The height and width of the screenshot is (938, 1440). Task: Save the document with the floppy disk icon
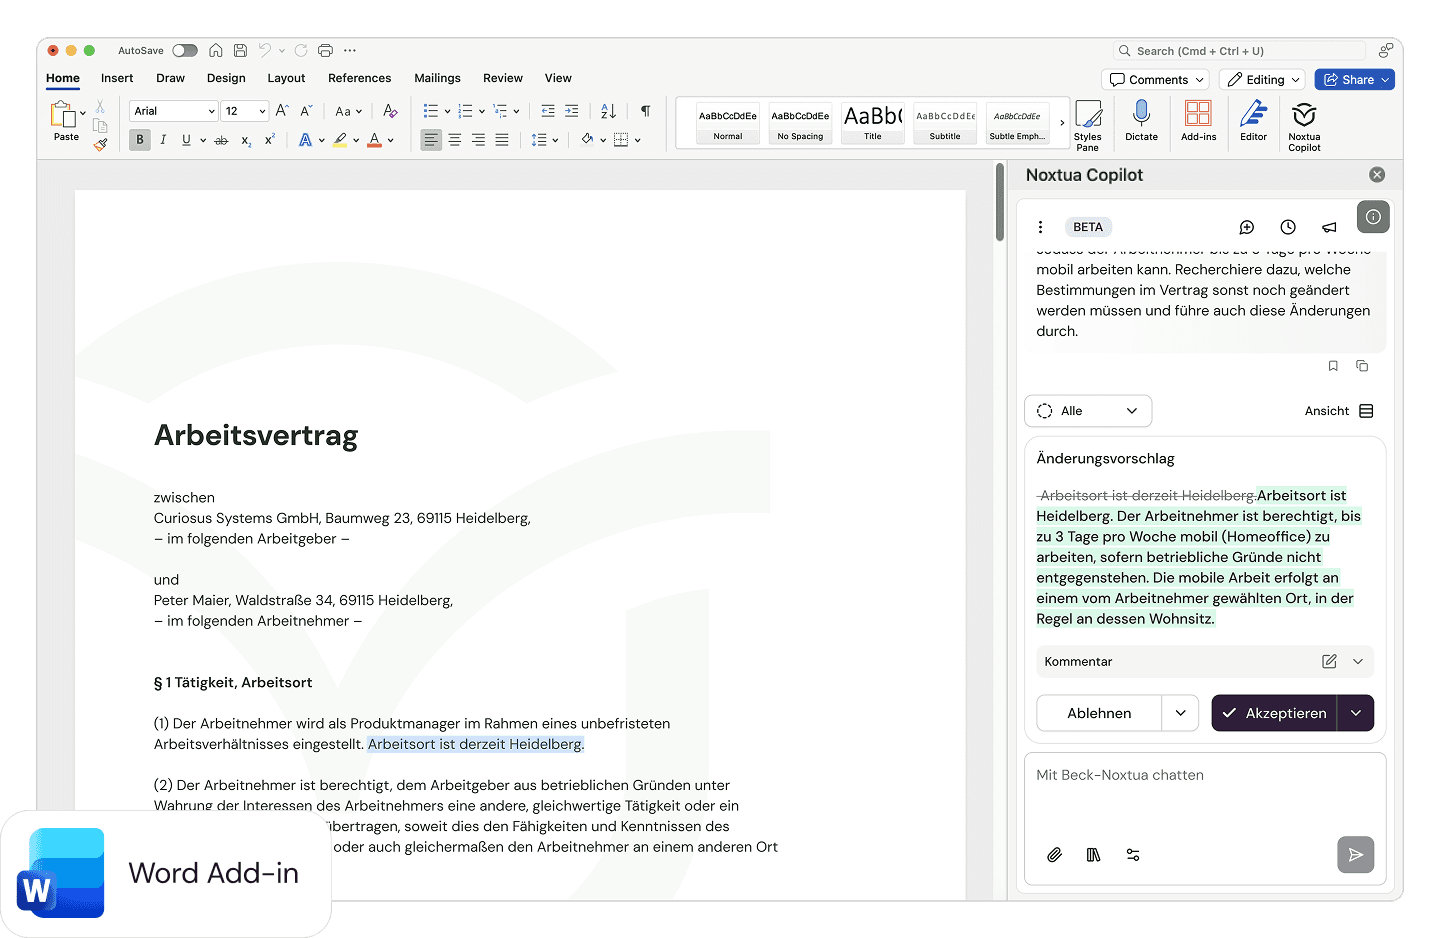tap(240, 50)
